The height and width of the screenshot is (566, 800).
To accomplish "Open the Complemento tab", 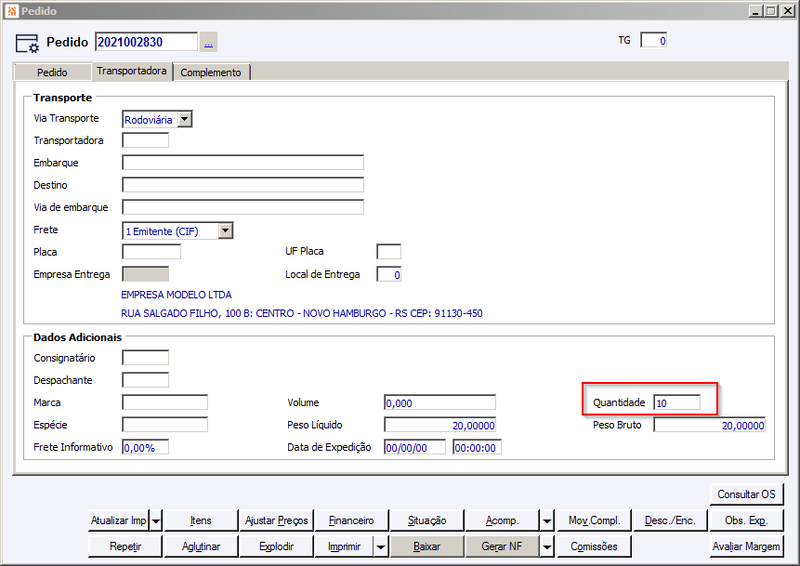I will click(211, 72).
